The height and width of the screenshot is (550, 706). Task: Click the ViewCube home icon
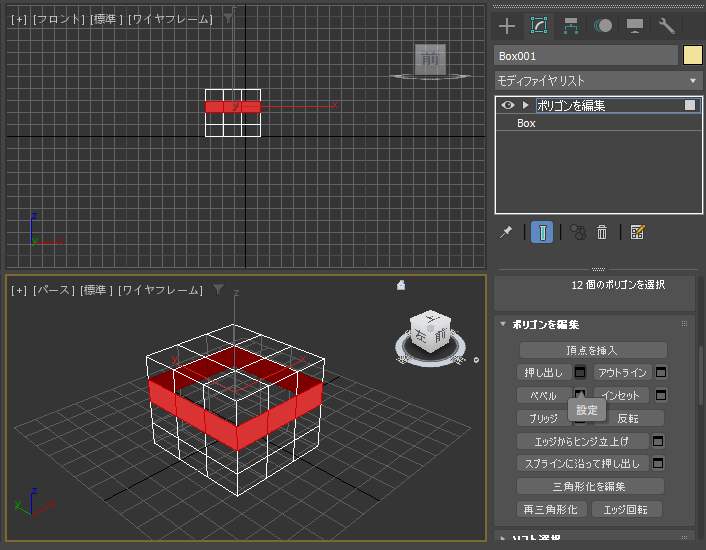(401, 285)
